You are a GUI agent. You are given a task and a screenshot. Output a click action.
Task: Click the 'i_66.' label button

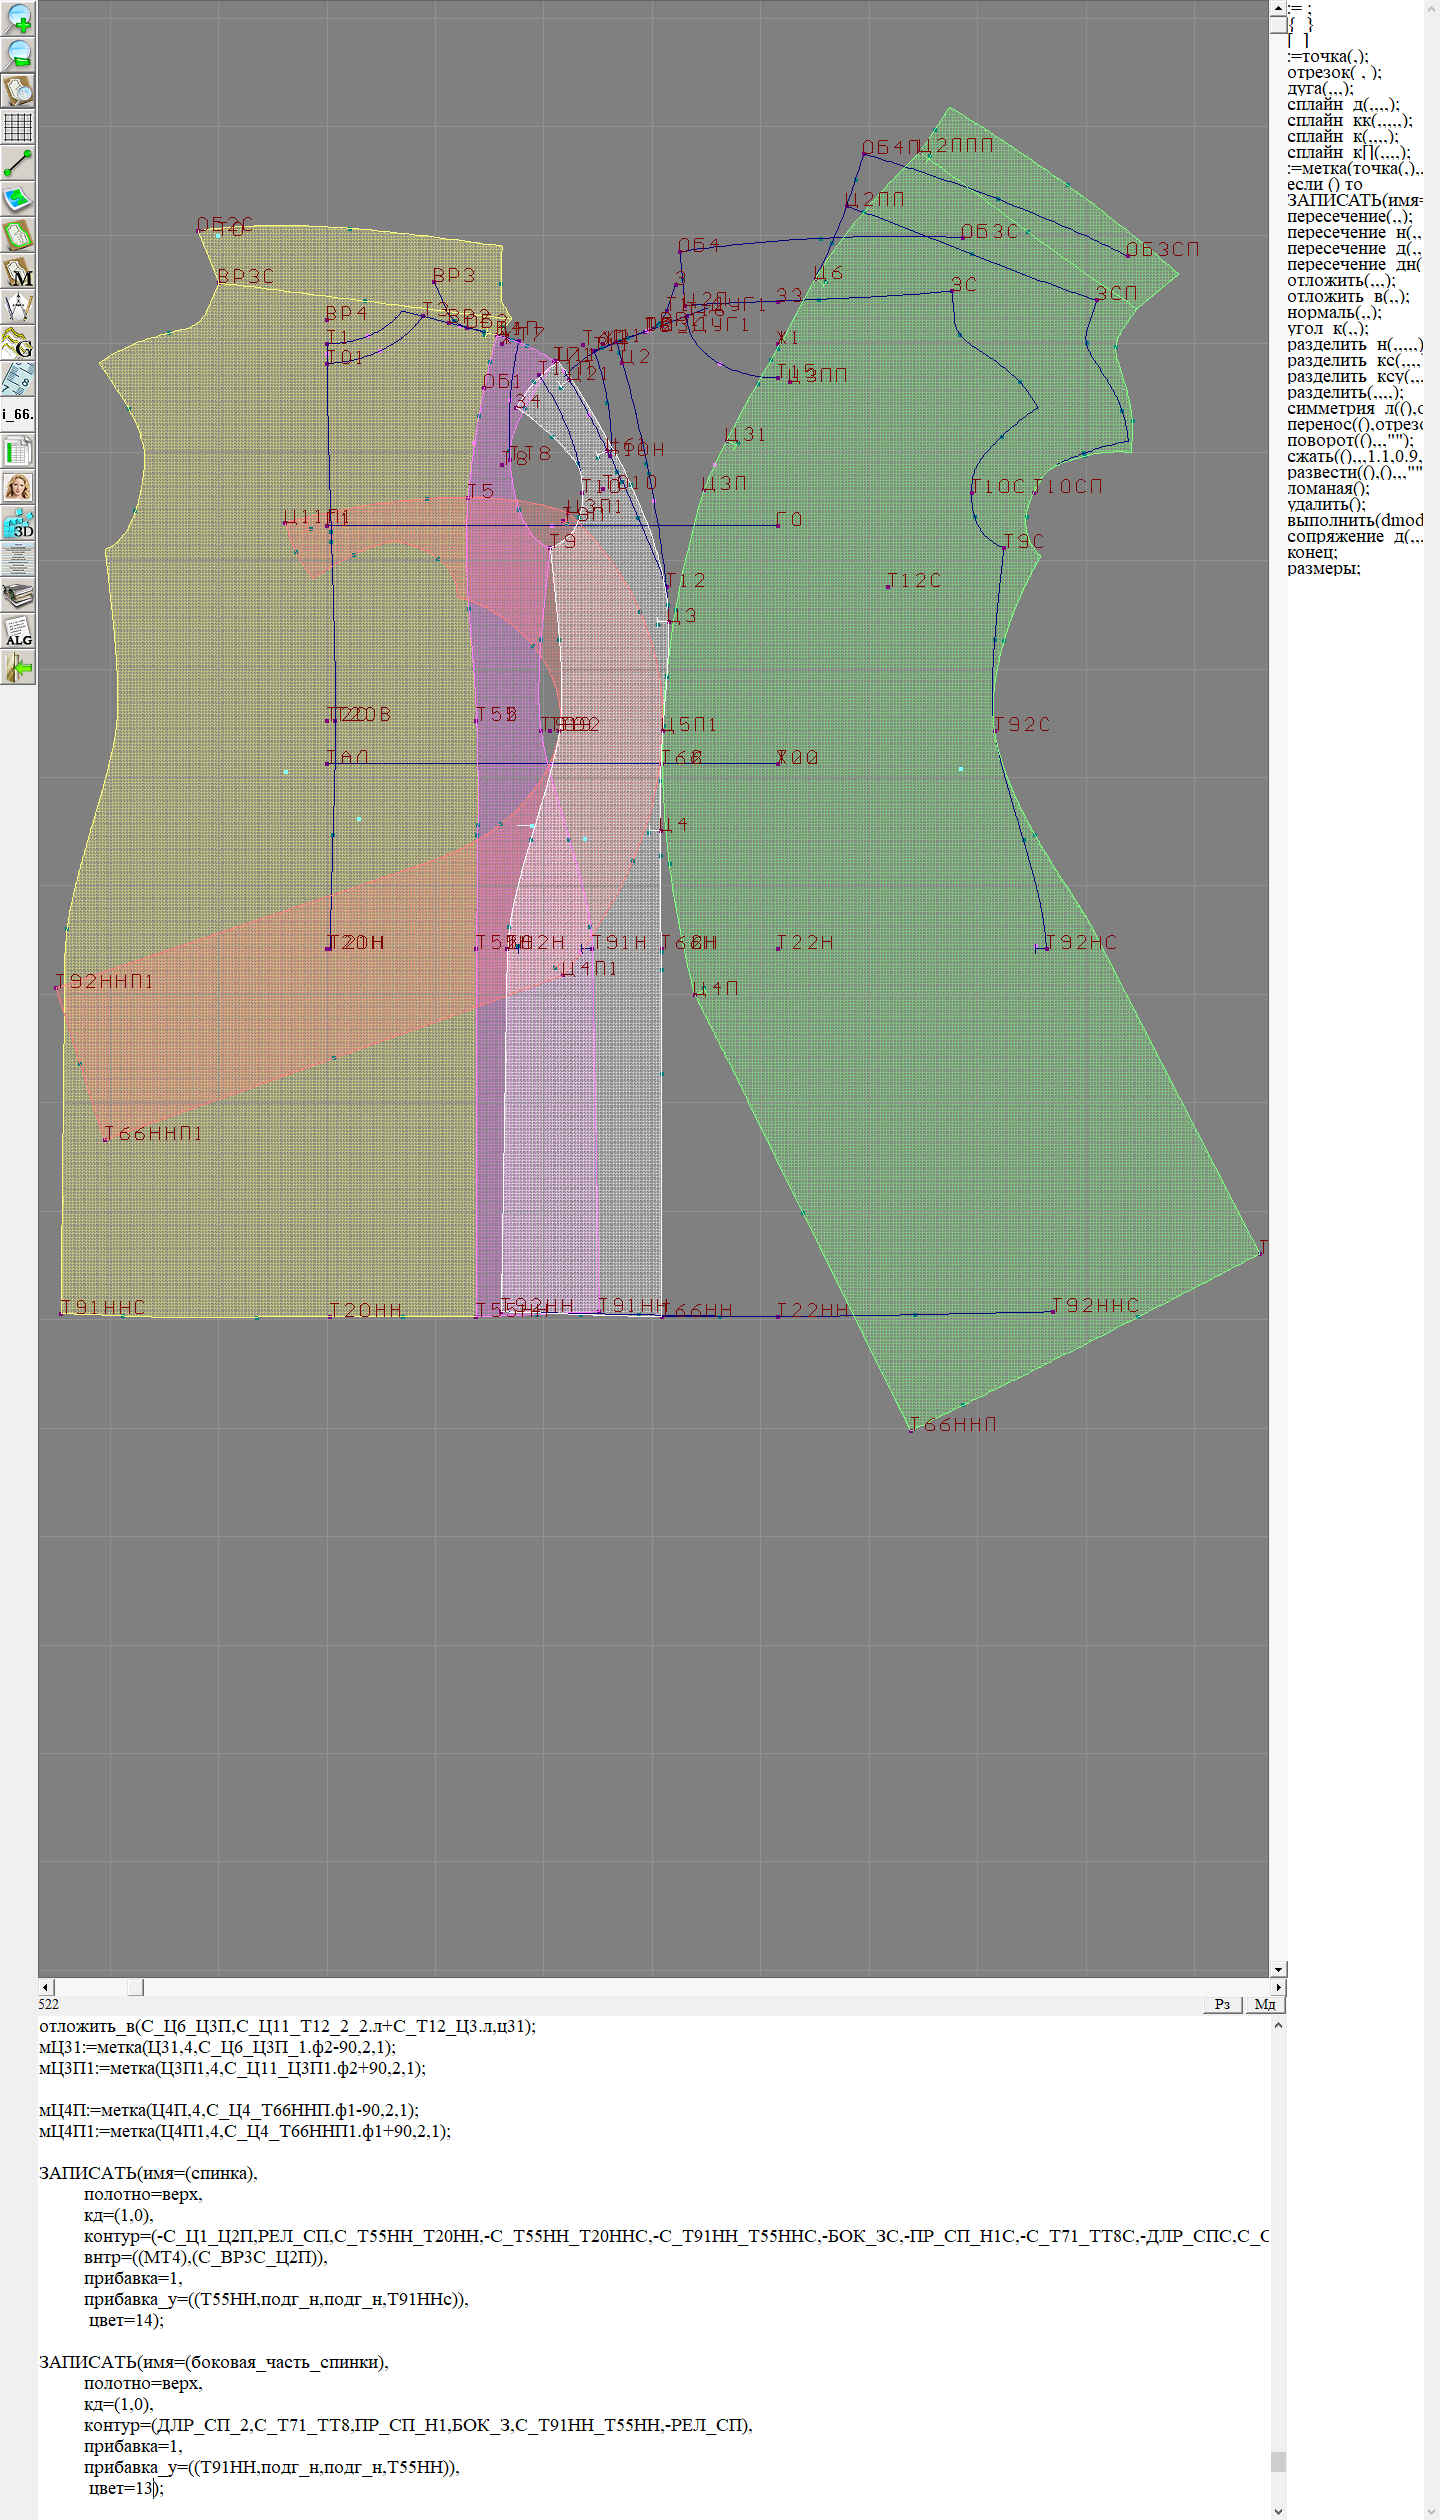pyautogui.click(x=18, y=414)
